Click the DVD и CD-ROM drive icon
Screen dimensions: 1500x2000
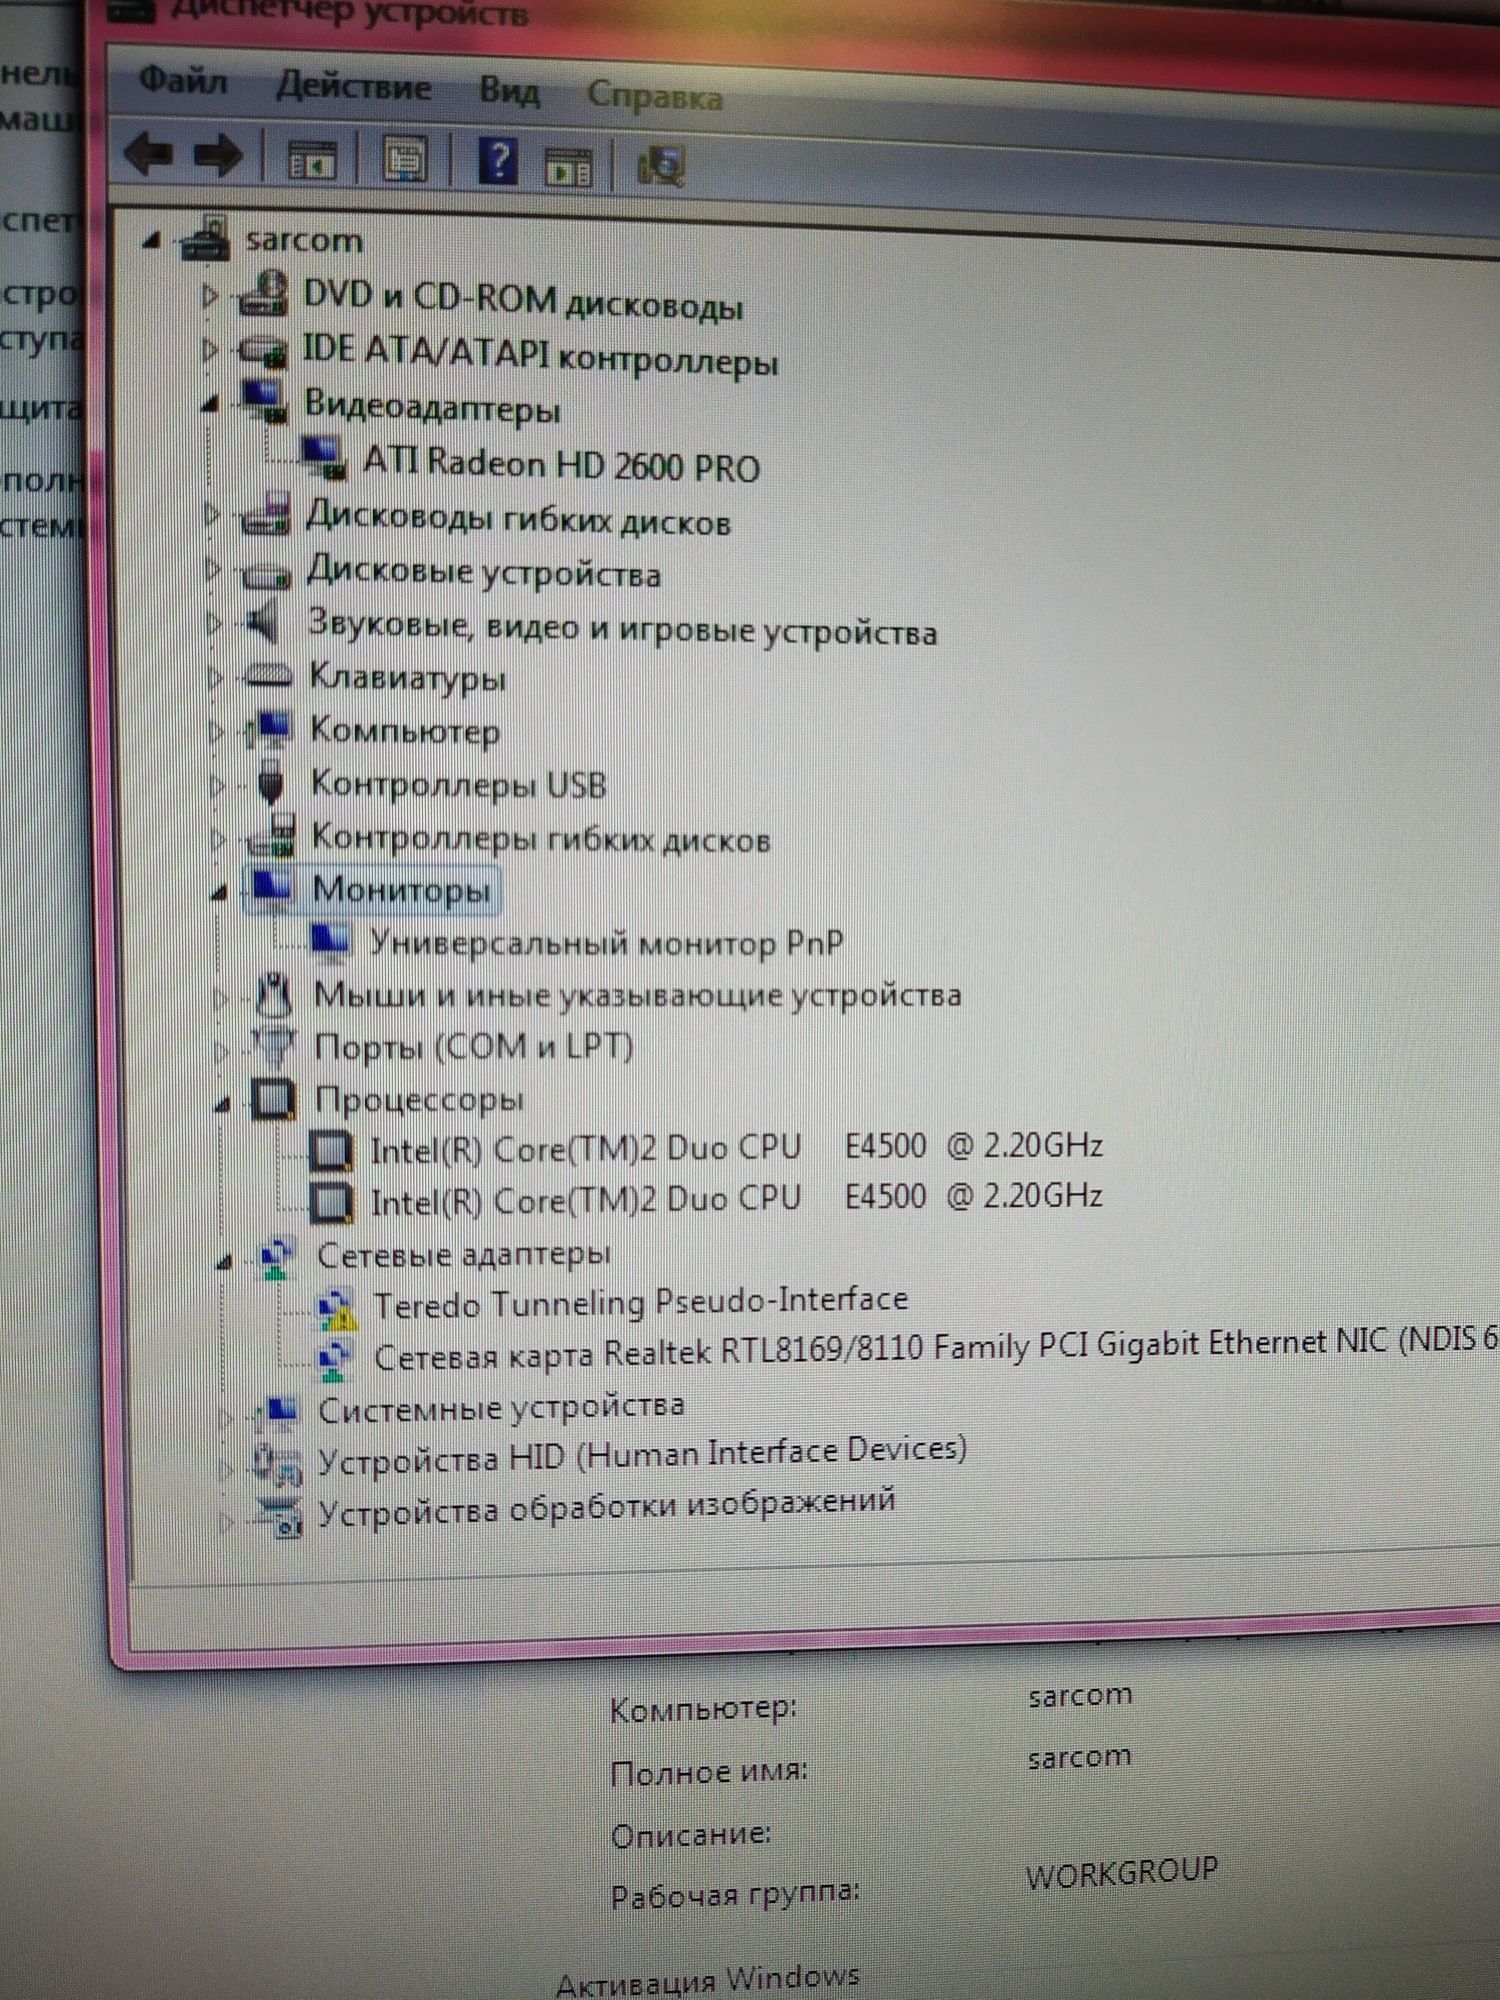263,294
